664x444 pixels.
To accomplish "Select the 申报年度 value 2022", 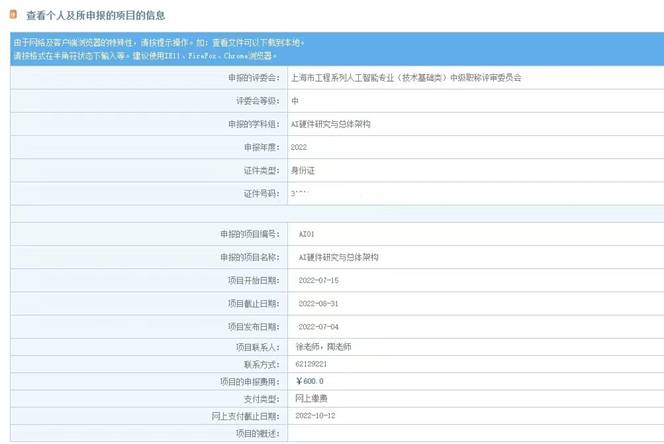I will click(x=298, y=146).
